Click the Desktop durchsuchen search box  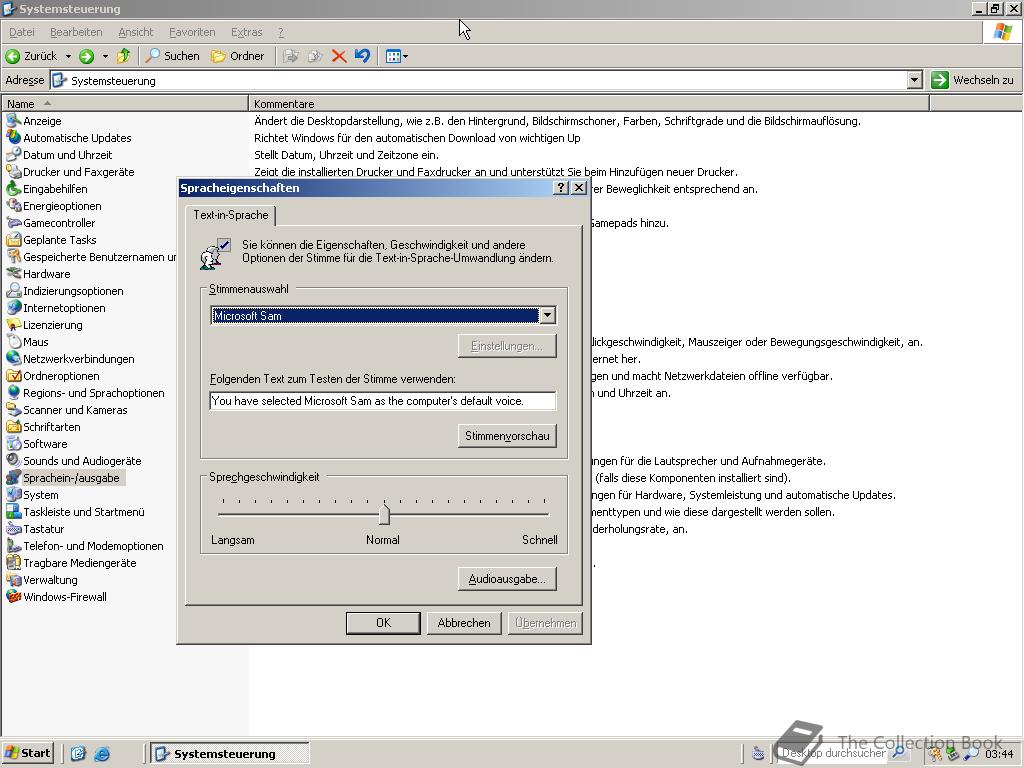pyautogui.click(x=833, y=753)
